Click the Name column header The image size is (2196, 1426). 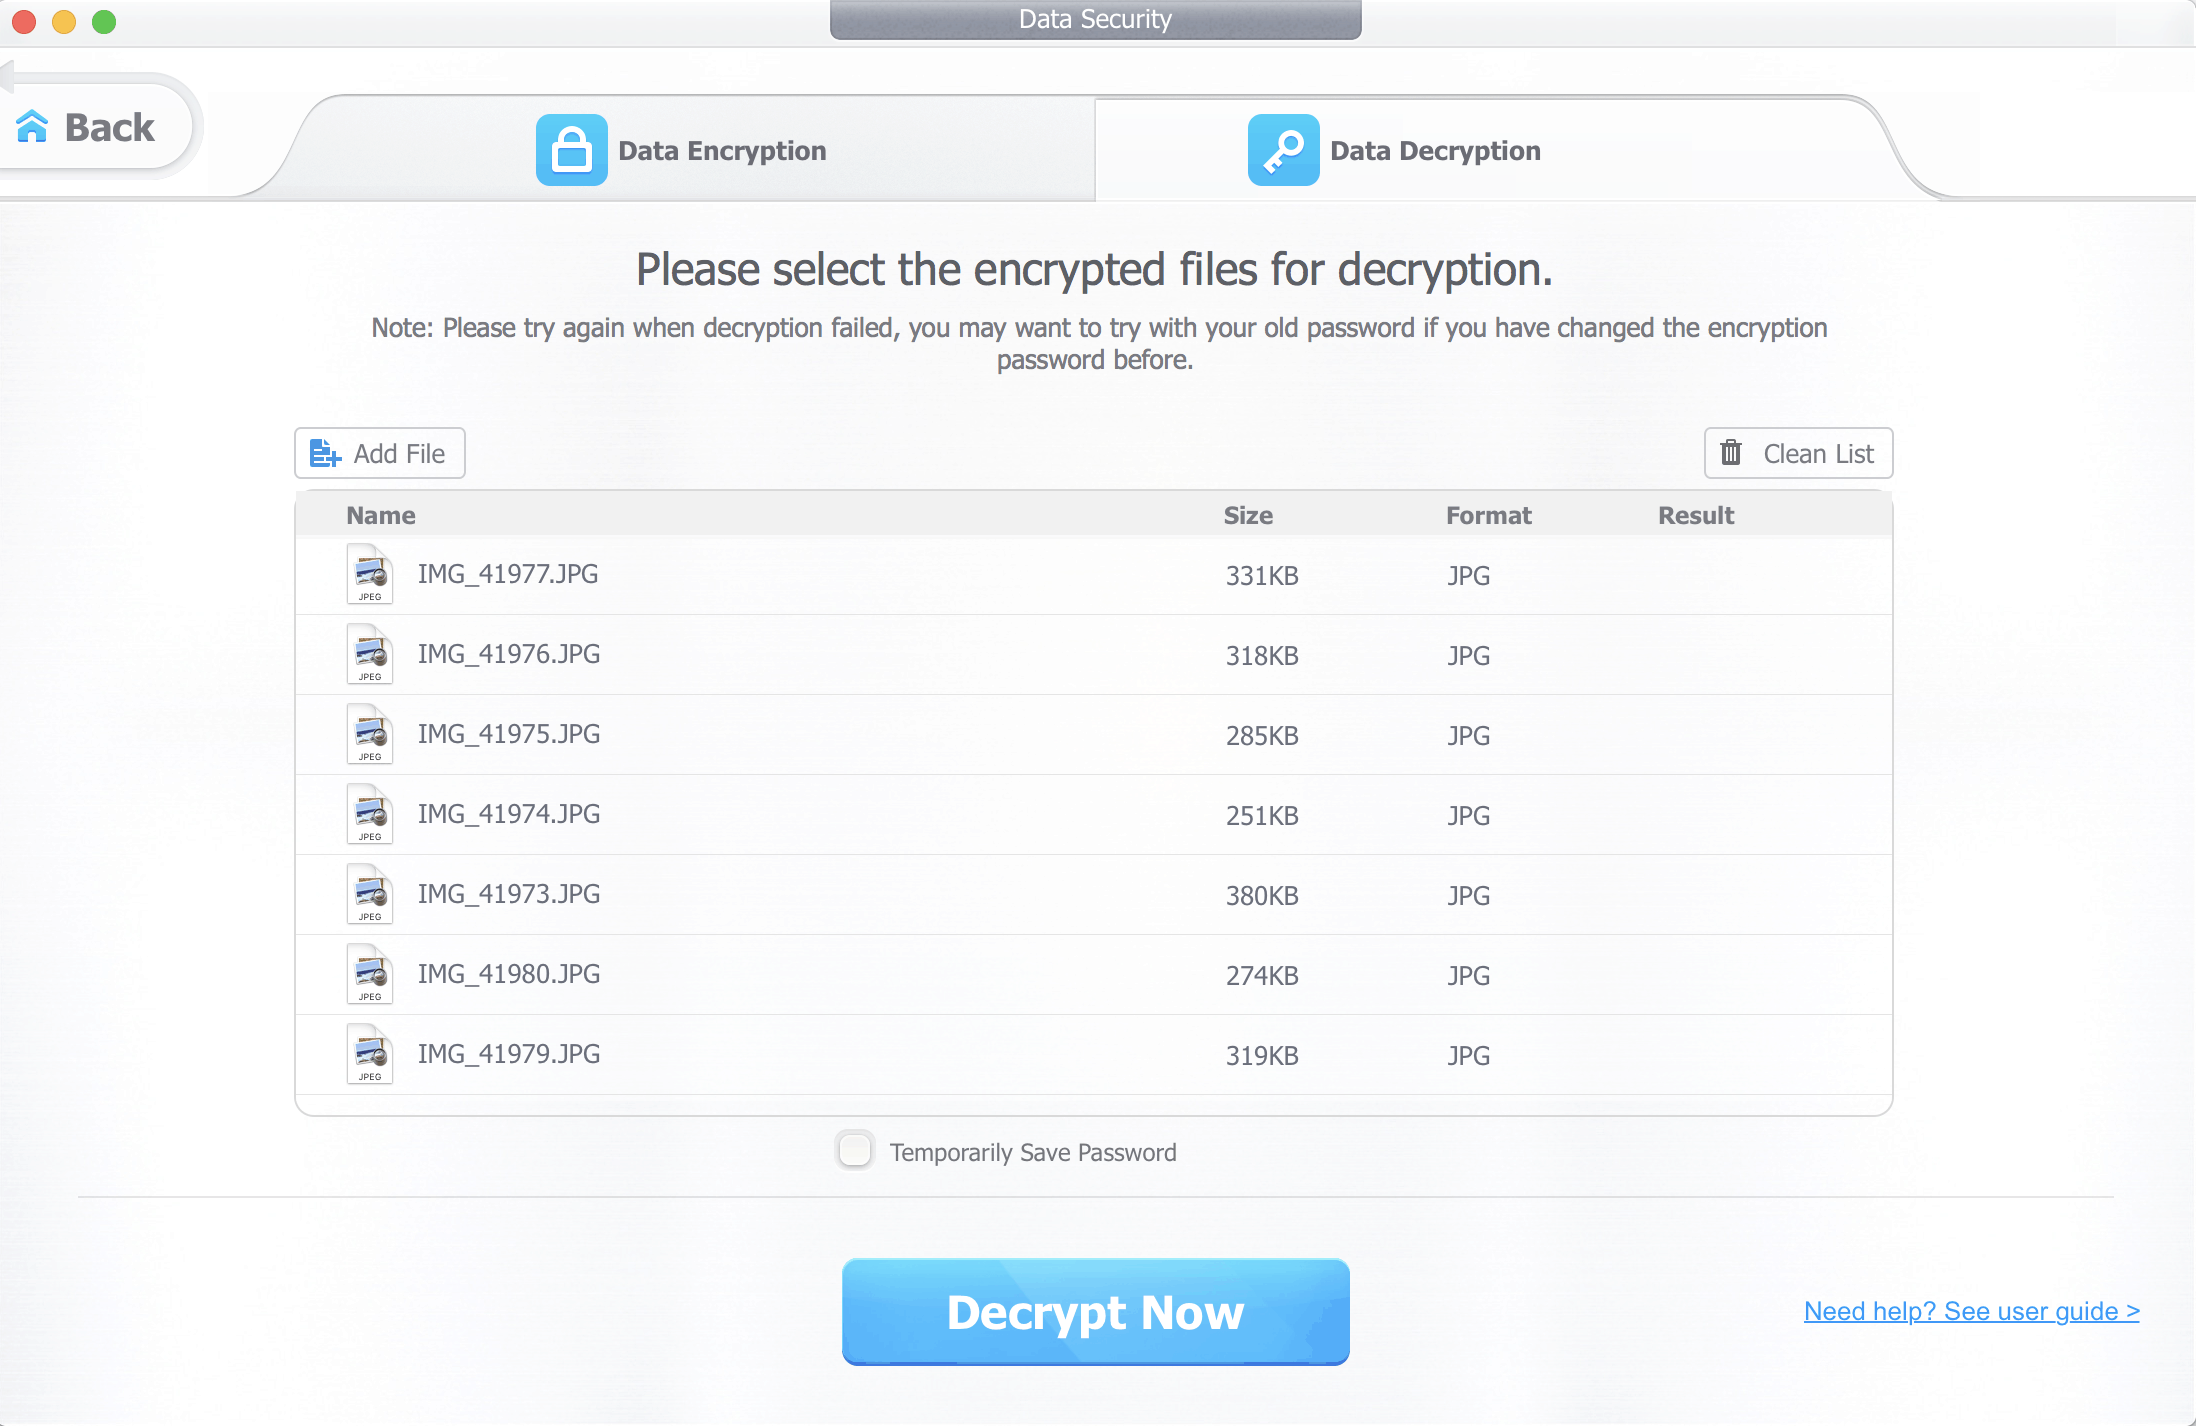381,515
